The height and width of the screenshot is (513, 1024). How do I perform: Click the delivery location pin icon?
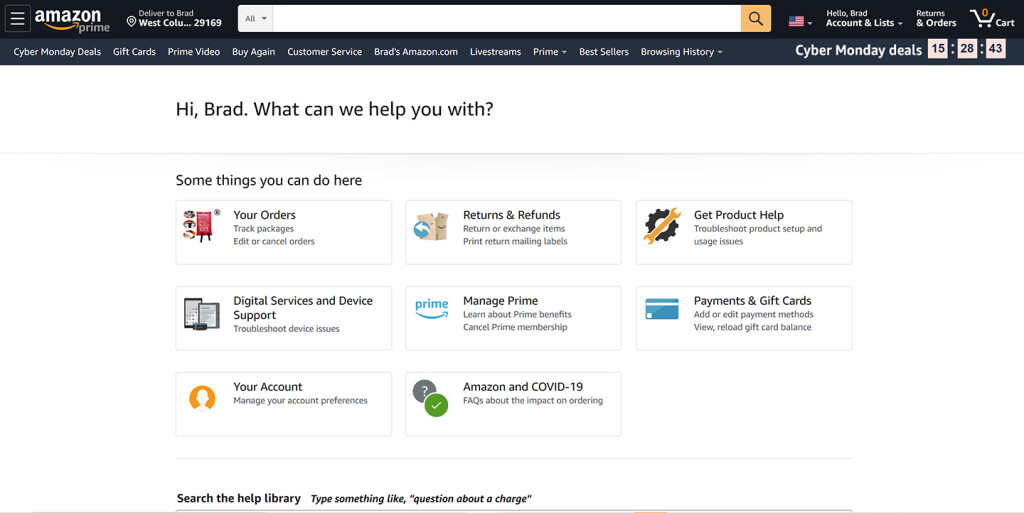(131, 22)
